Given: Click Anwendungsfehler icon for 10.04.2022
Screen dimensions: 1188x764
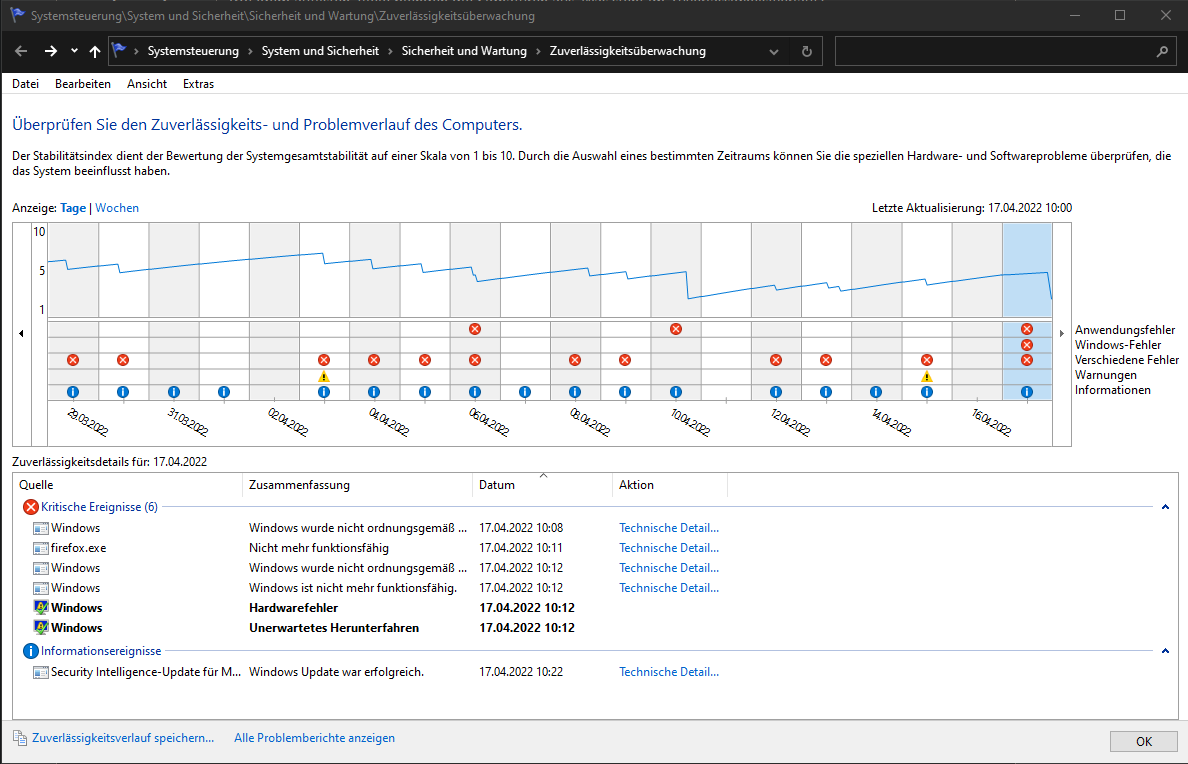Looking at the screenshot, I should [675, 329].
